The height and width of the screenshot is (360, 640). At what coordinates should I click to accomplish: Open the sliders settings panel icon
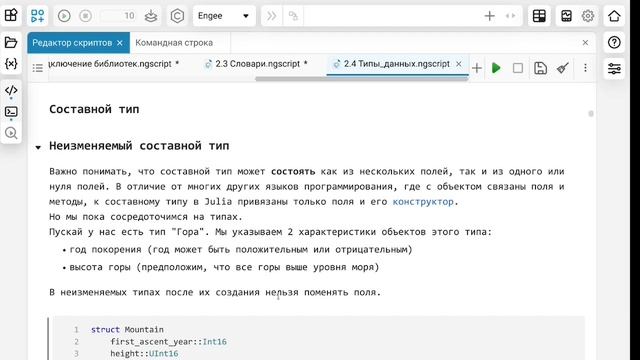tap(614, 68)
